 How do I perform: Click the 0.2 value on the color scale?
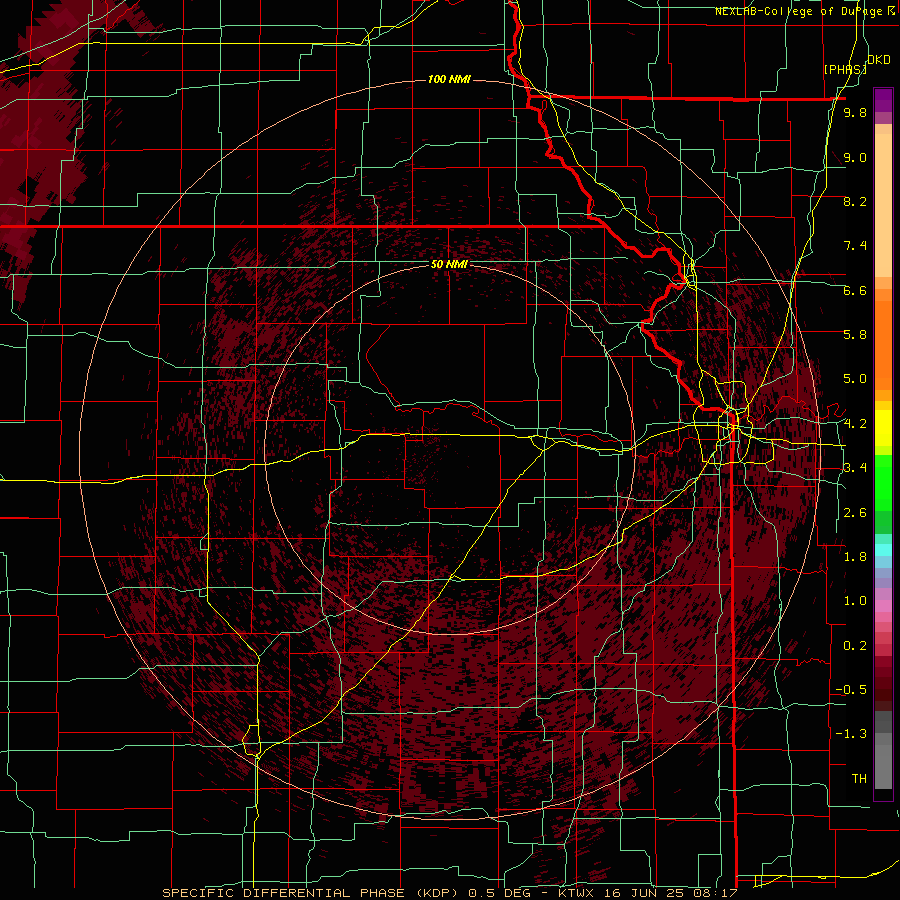(855, 646)
